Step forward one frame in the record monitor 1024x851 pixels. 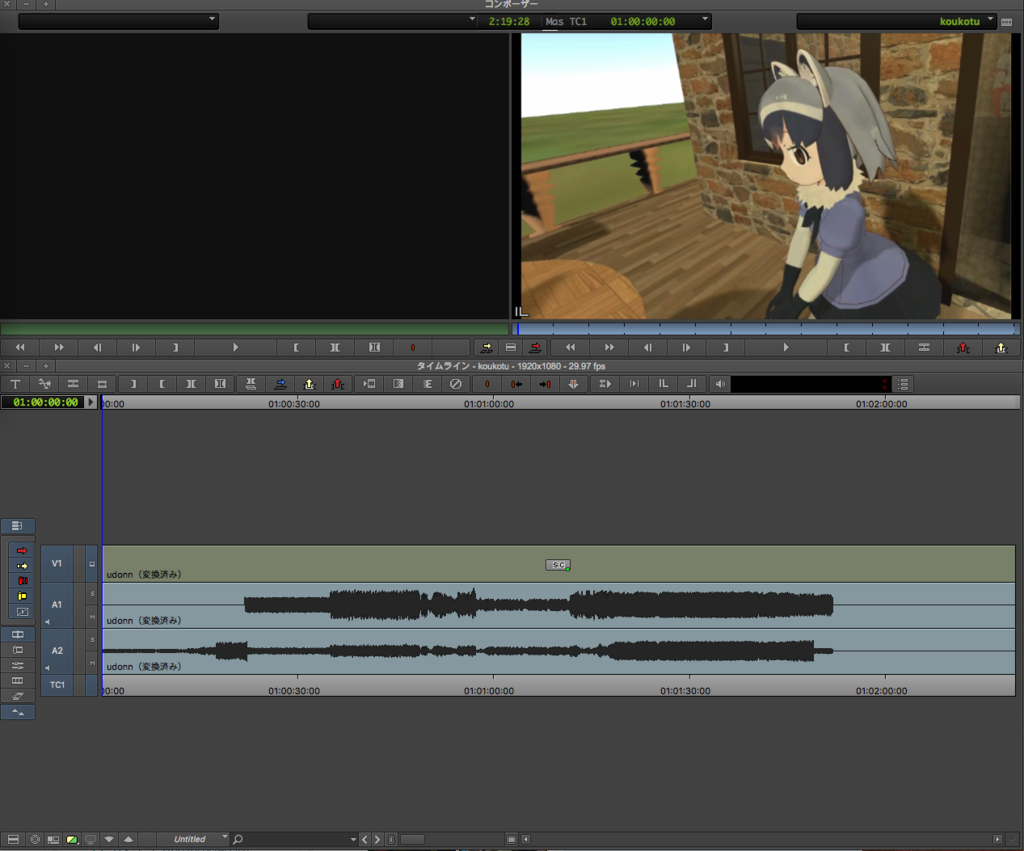click(x=686, y=347)
